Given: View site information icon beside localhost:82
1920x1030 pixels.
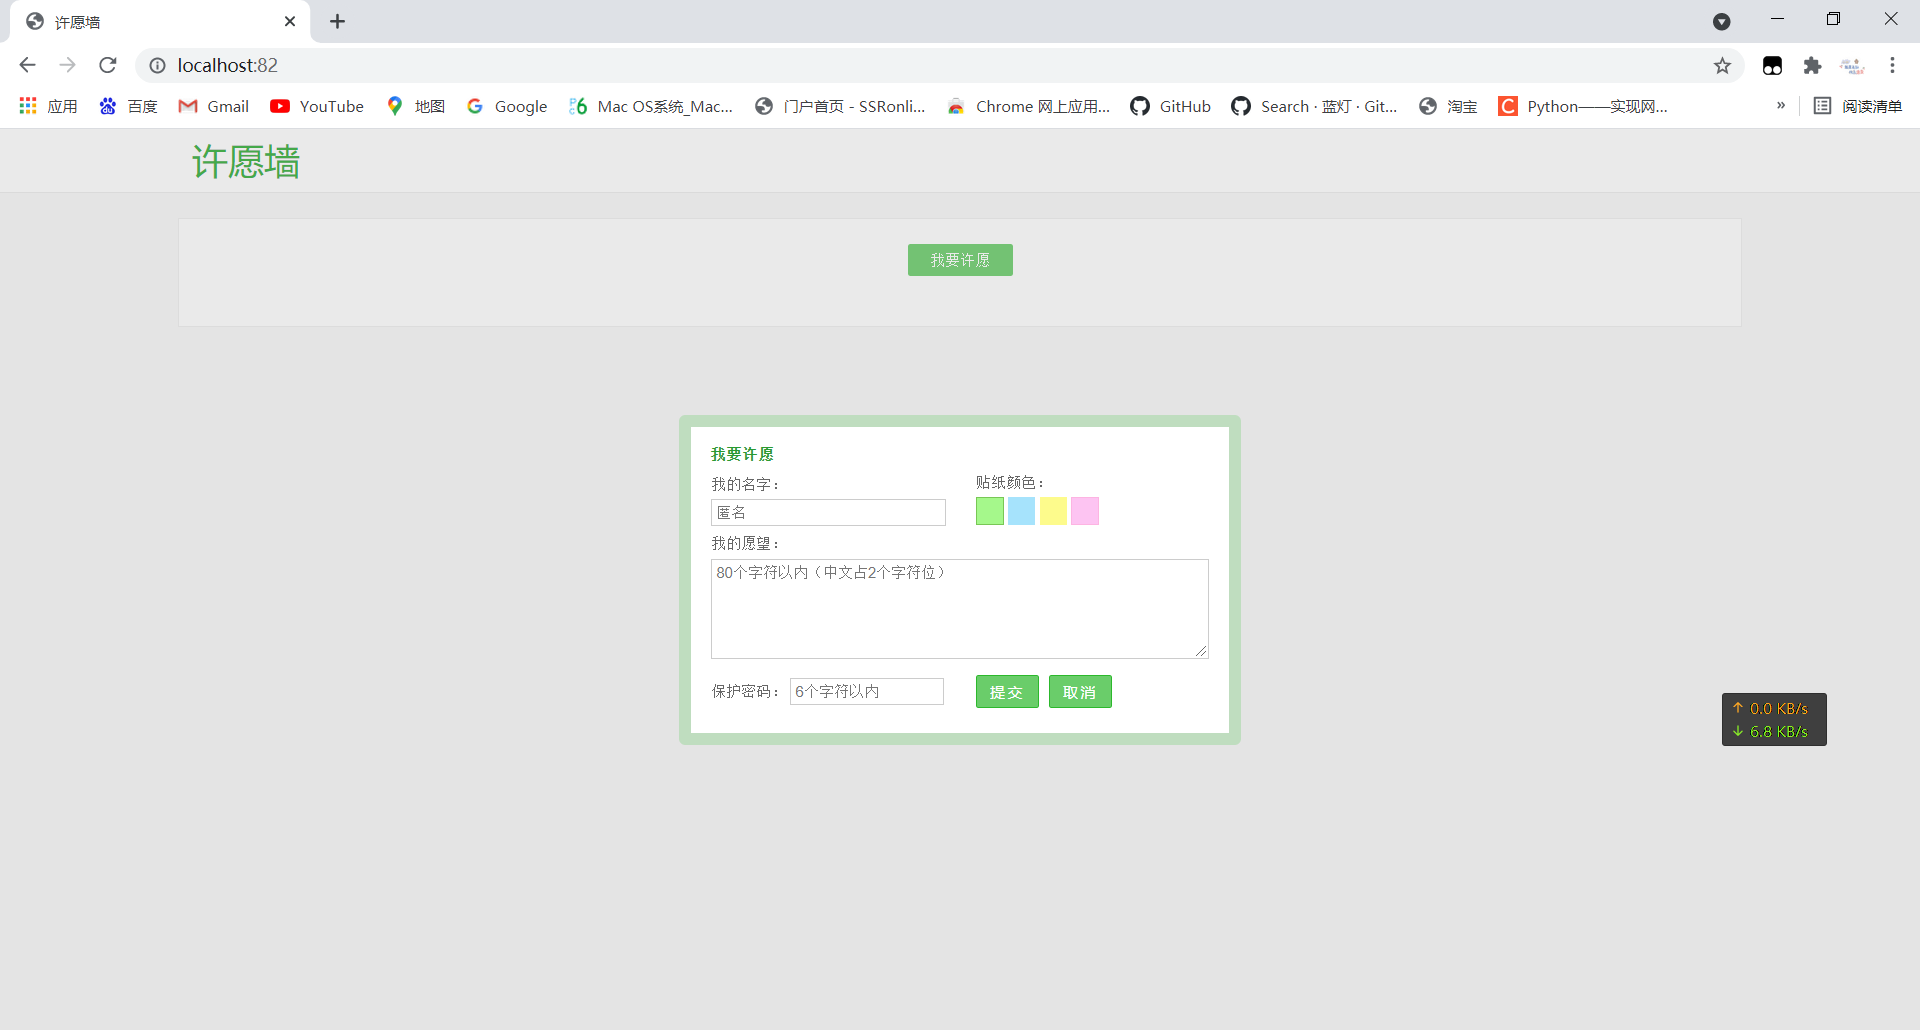Looking at the screenshot, I should 157,65.
